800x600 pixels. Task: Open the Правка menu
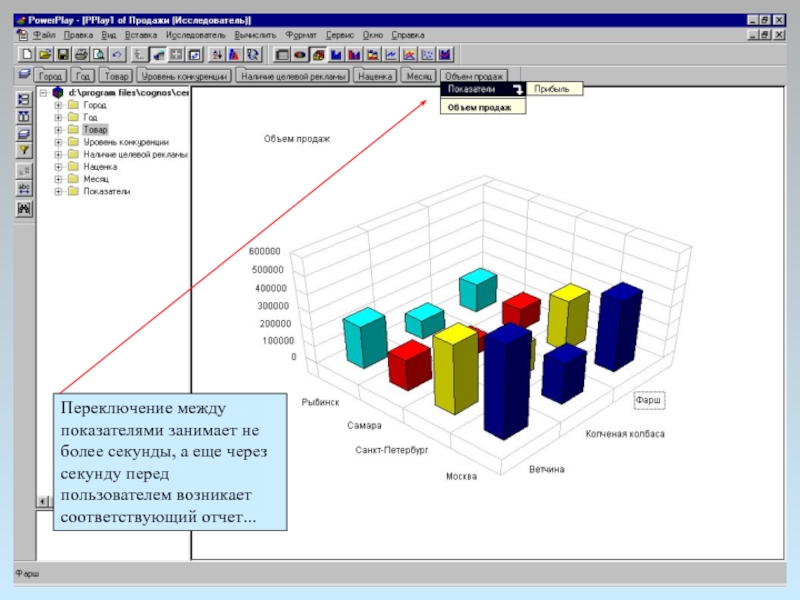pyautogui.click(x=78, y=35)
